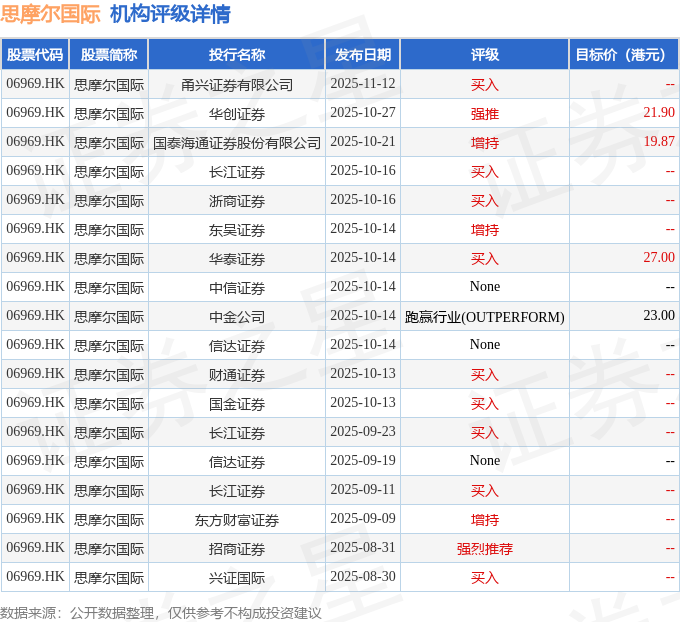Image resolution: width=680 pixels, height=622 pixels.
Task: Click the 强烈推荐 rating
Action: (485, 549)
